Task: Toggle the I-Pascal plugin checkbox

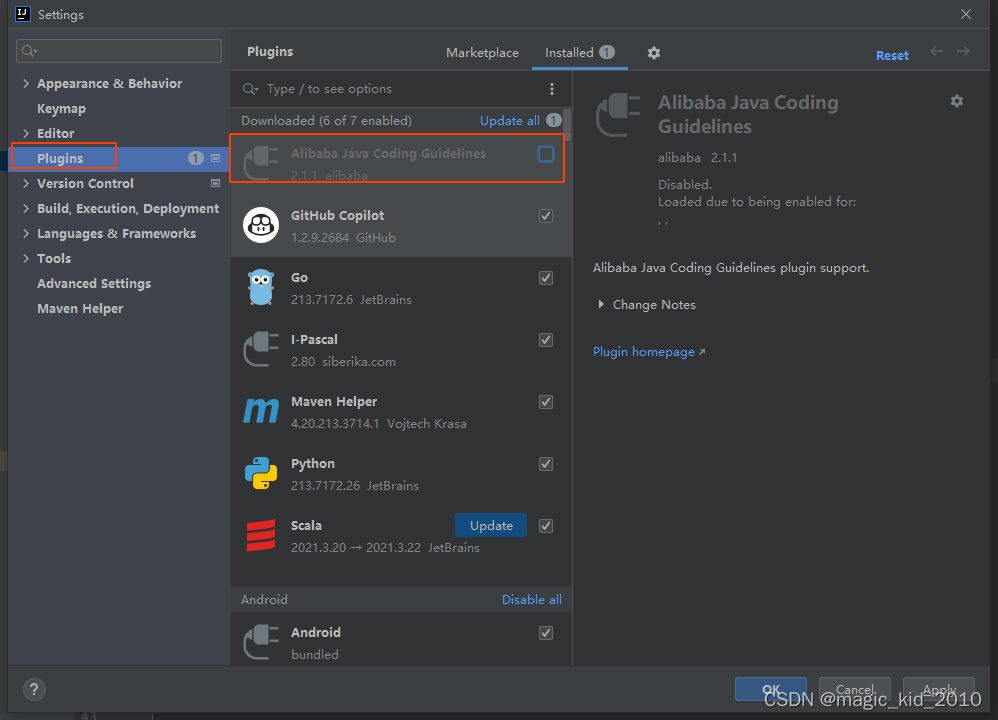Action: click(546, 340)
